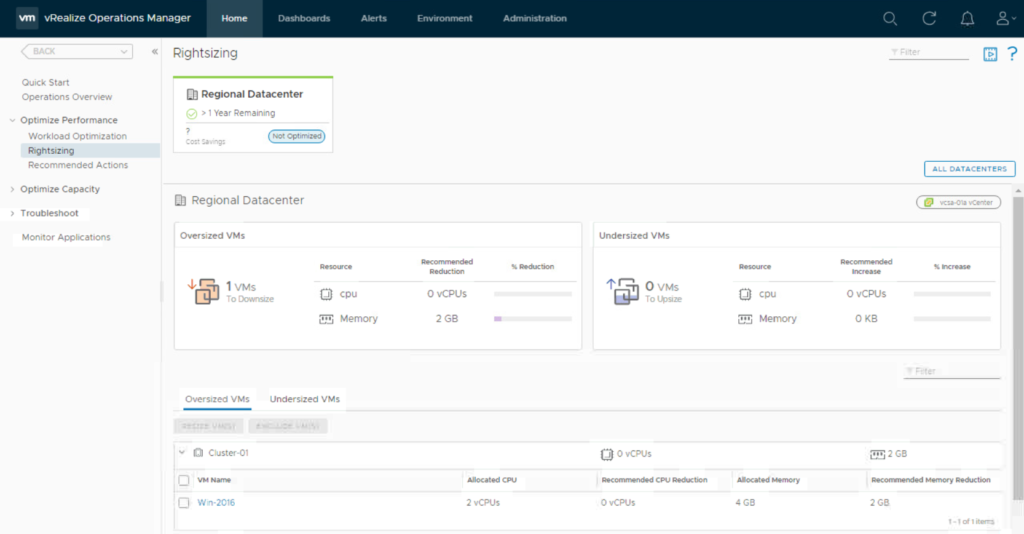This screenshot has height=534, width=1024.
Task: Click the panel icon beside the help icon
Action: [x=990, y=54]
